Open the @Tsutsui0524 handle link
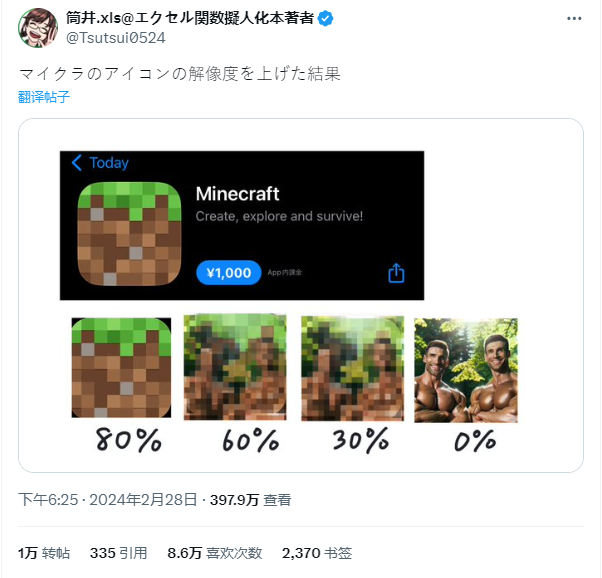Screen dimensions: 602x578 pyautogui.click(x=116, y=38)
